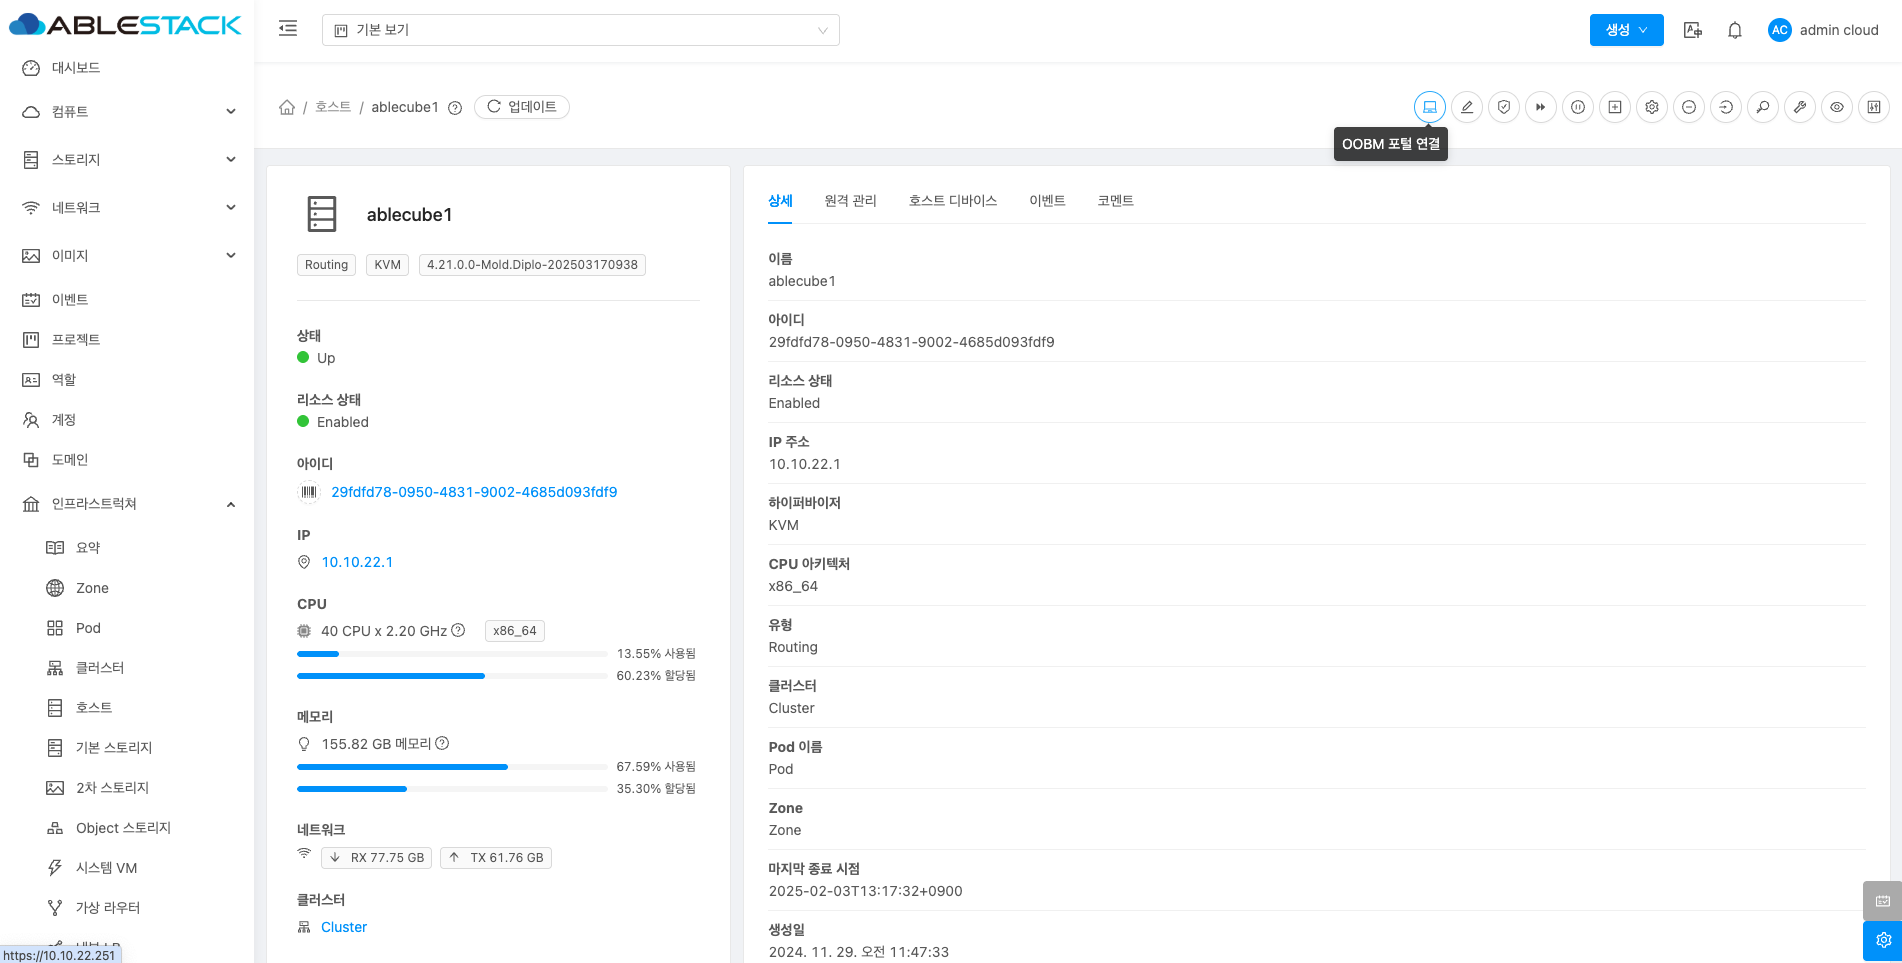This screenshot has height=963, width=1902.
Task: Open the OOBM portal connection laptop icon
Action: point(1429,107)
